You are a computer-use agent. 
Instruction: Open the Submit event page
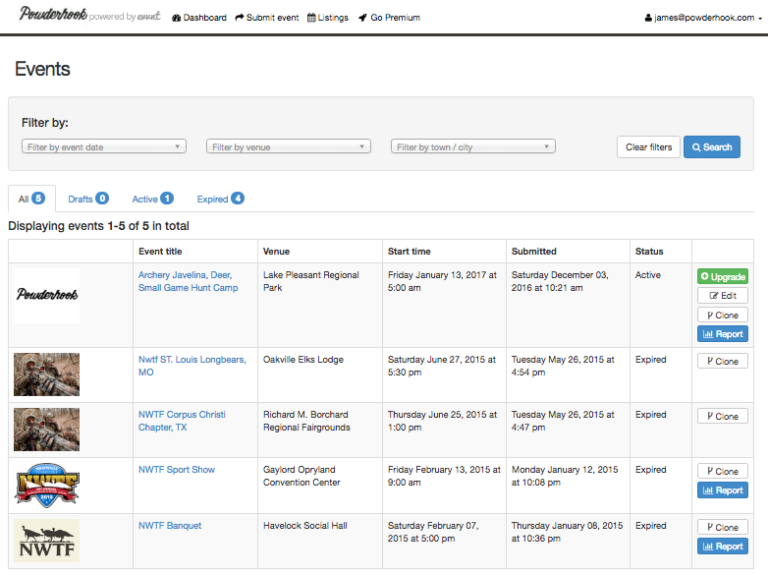tap(267, 18)
